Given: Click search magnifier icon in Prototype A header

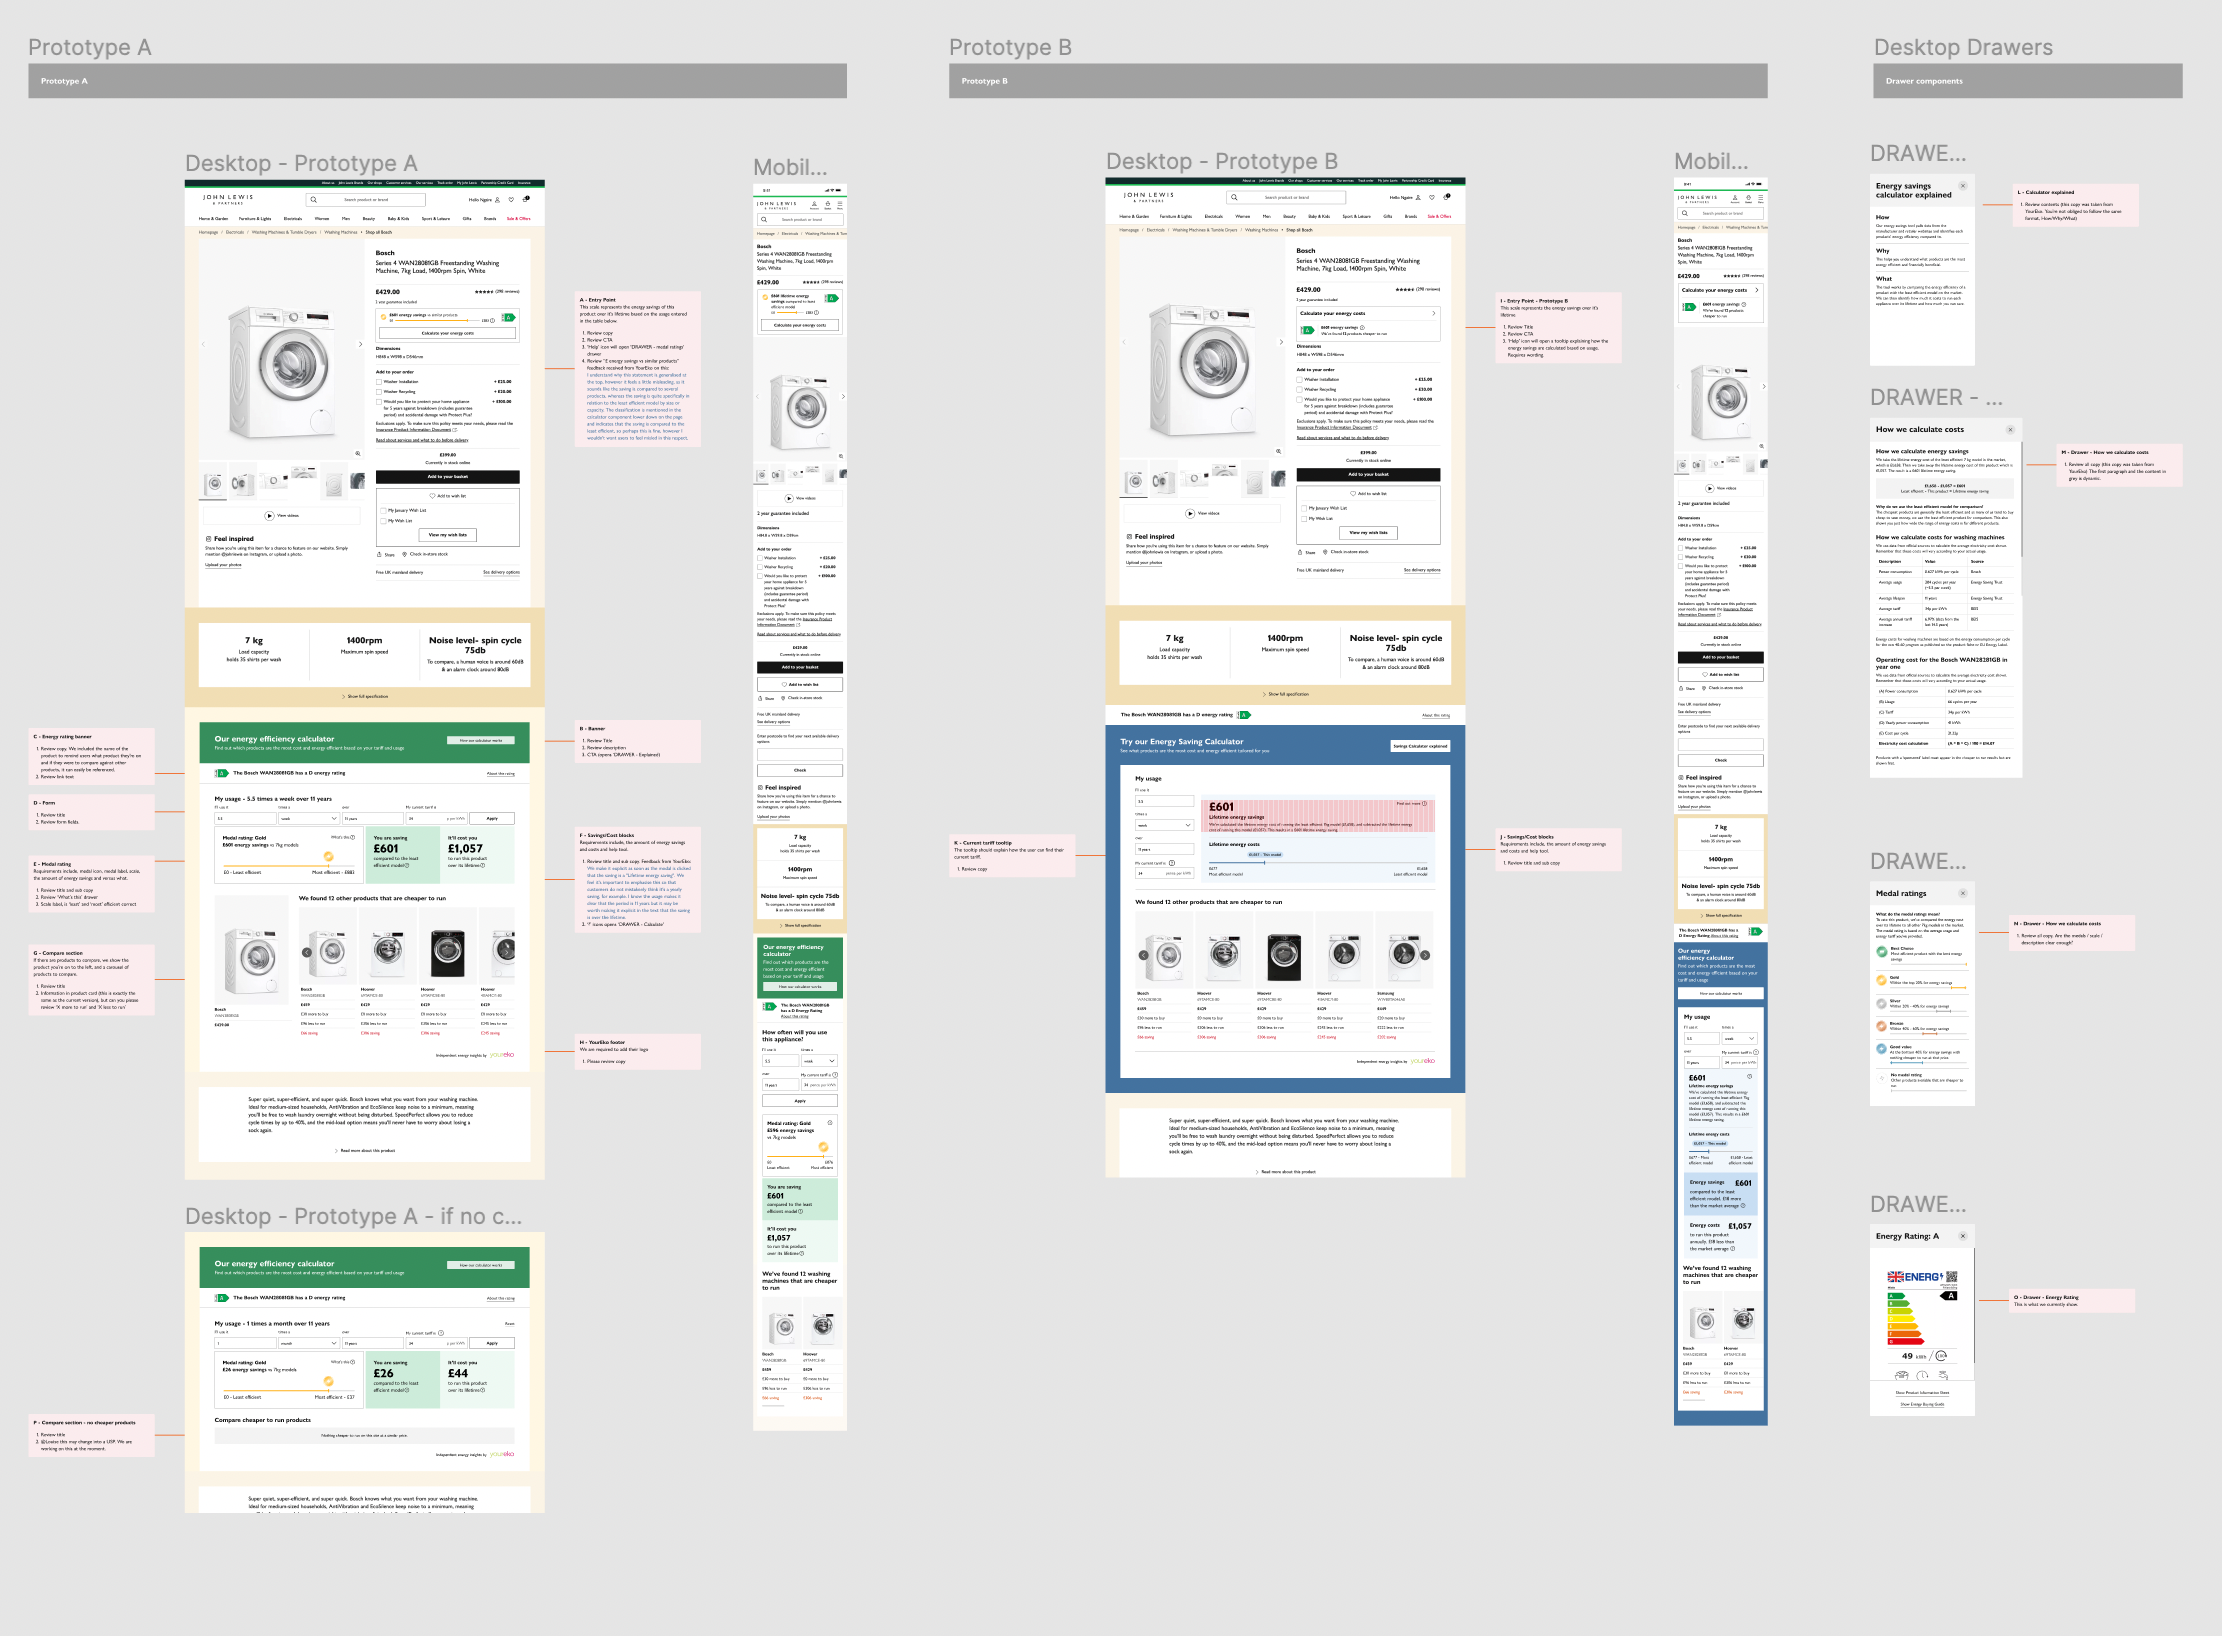Looking at the screenshot, I should click(314, 200).
